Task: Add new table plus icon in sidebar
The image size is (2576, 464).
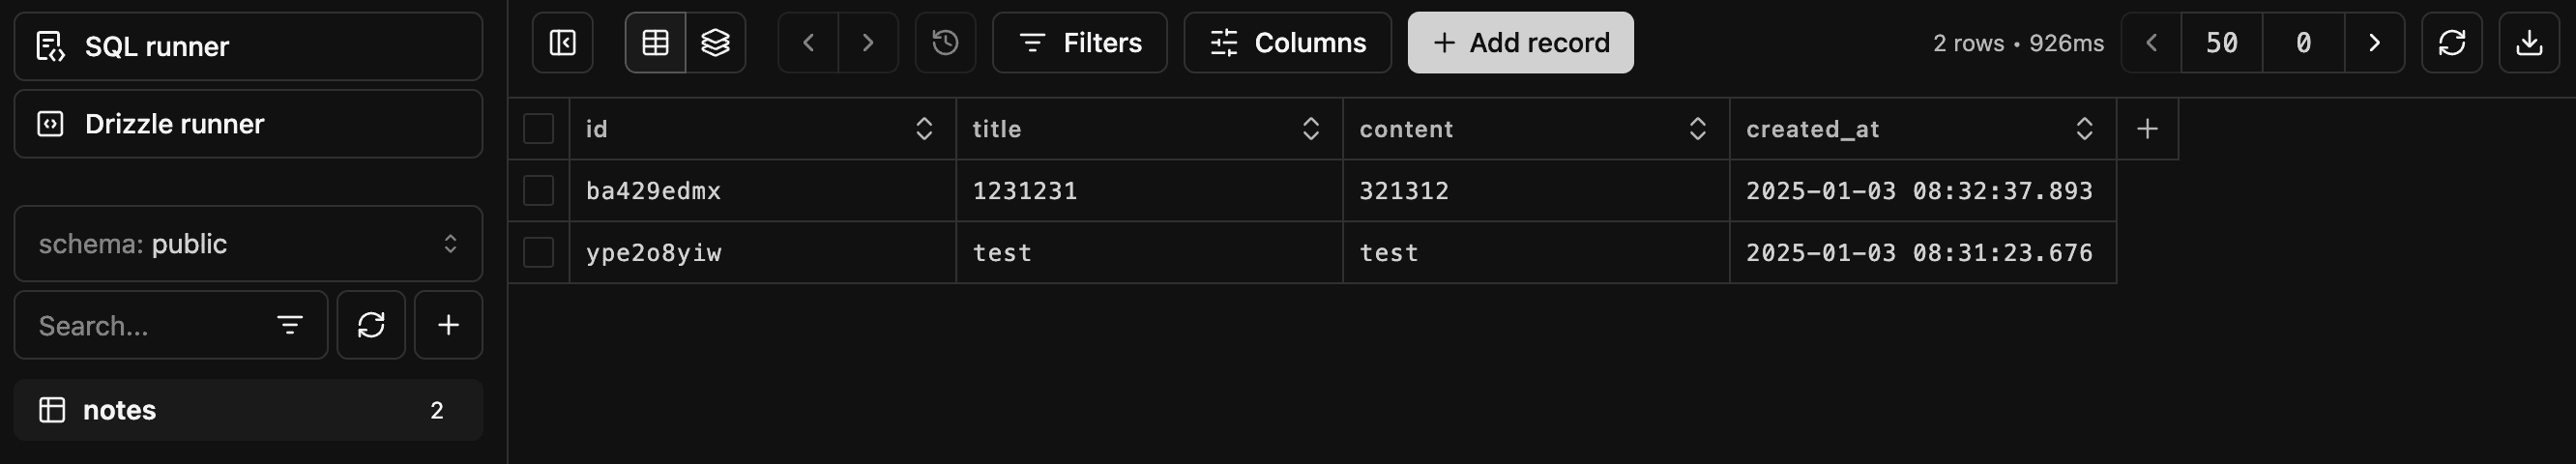Action: pyautogui.click(x=449, y=325)
